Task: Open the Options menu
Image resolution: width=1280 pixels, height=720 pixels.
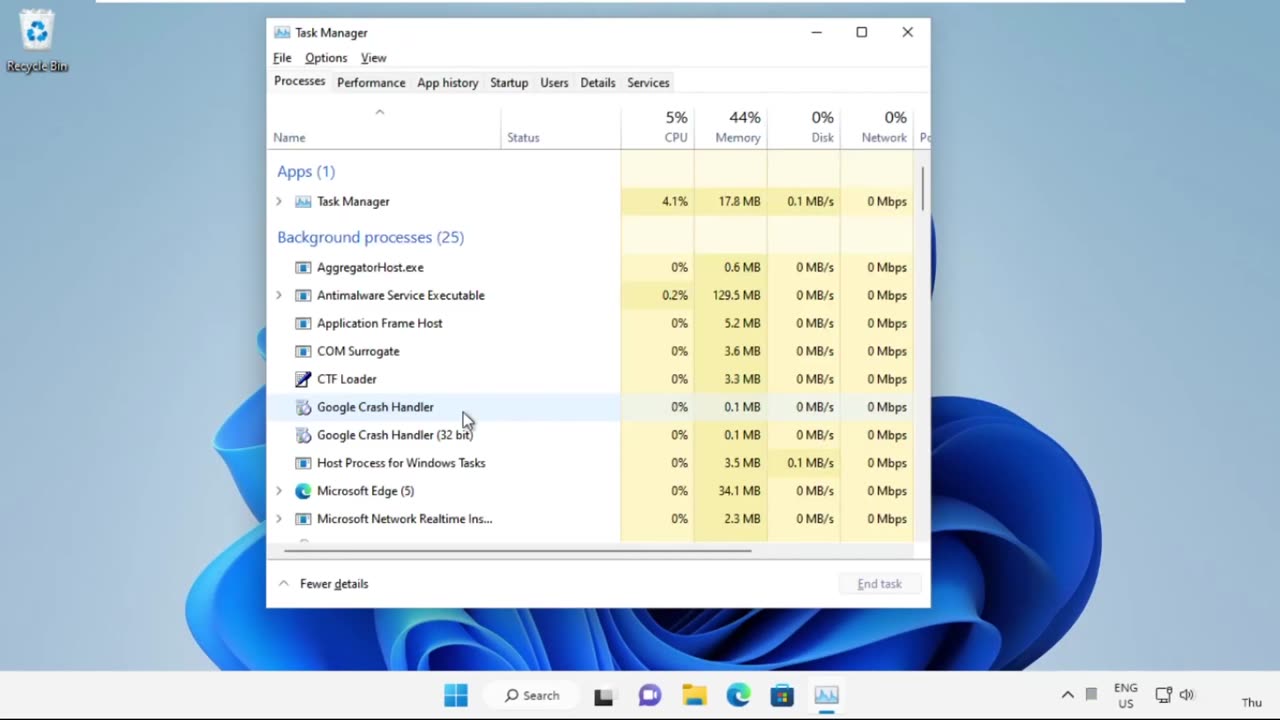Action: 326,58
